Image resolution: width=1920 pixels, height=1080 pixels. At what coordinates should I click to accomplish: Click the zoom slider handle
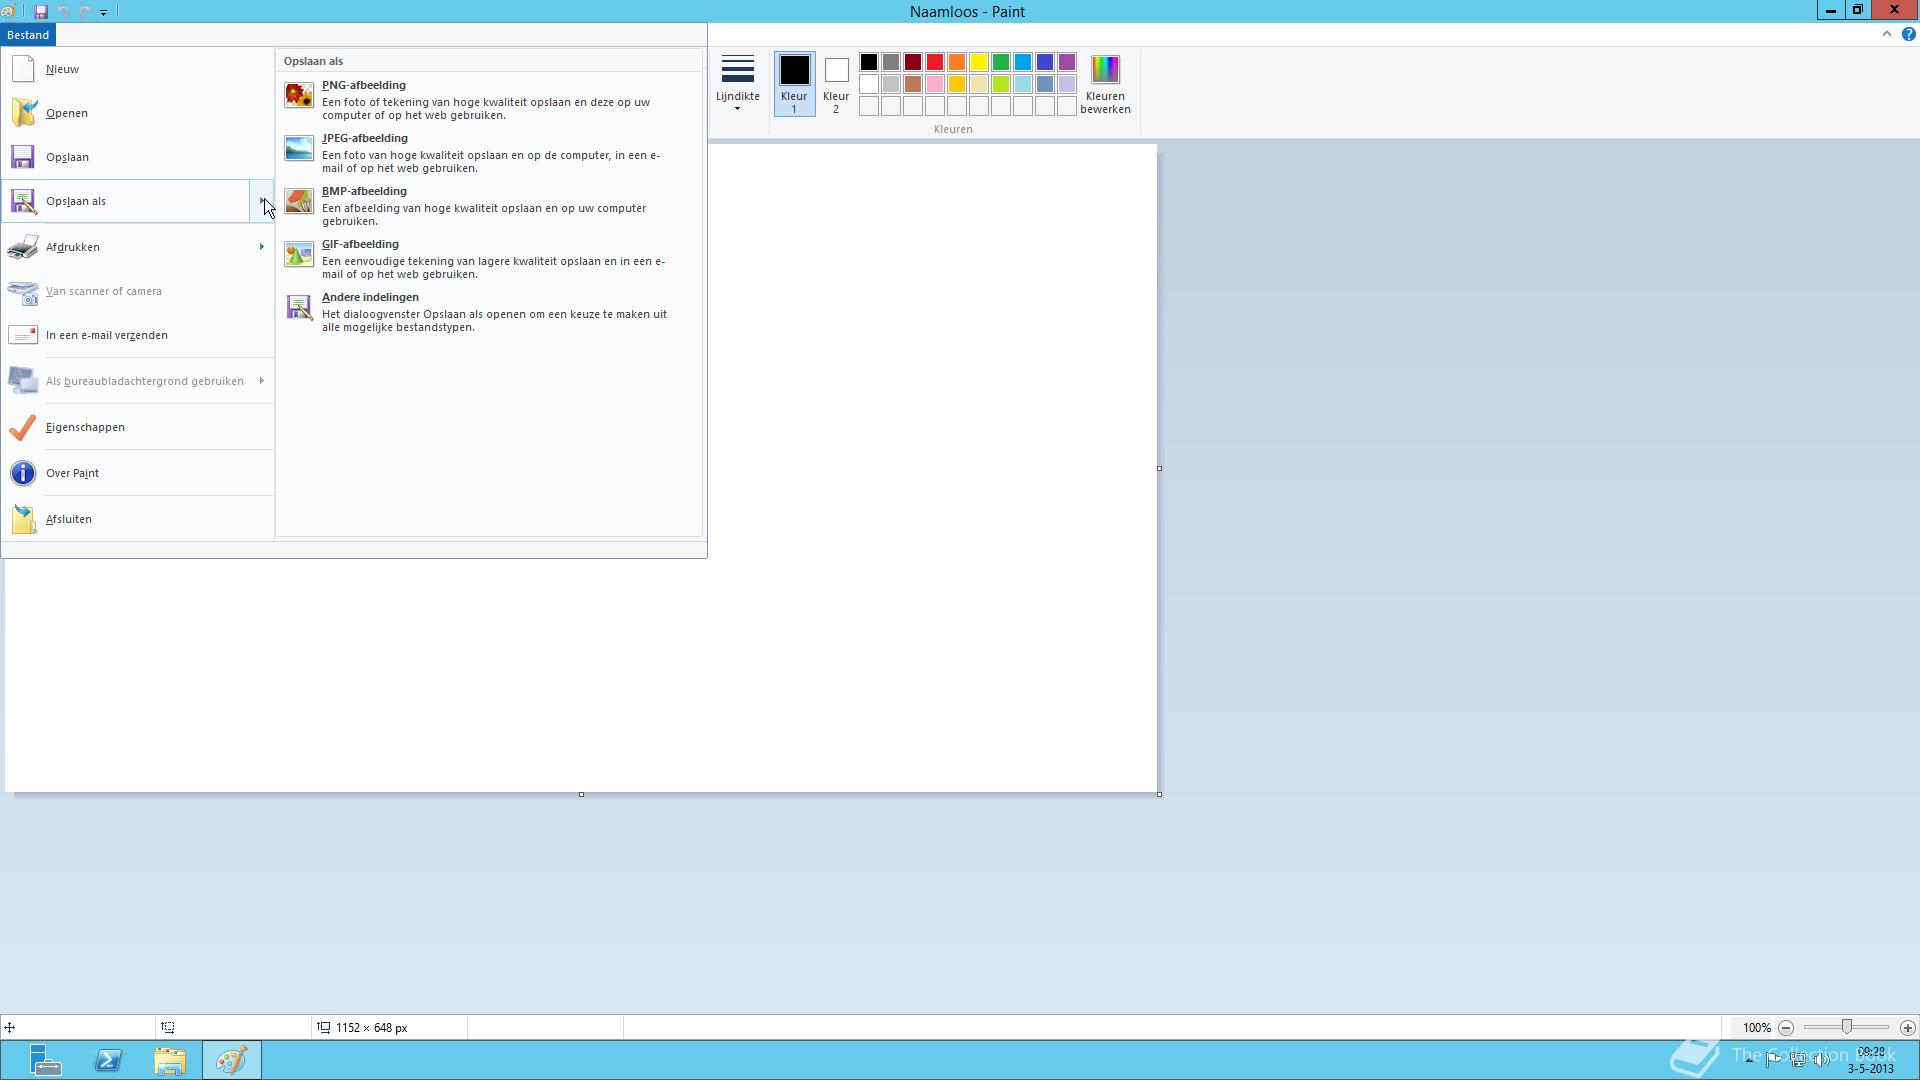tap(1847, 1027)
